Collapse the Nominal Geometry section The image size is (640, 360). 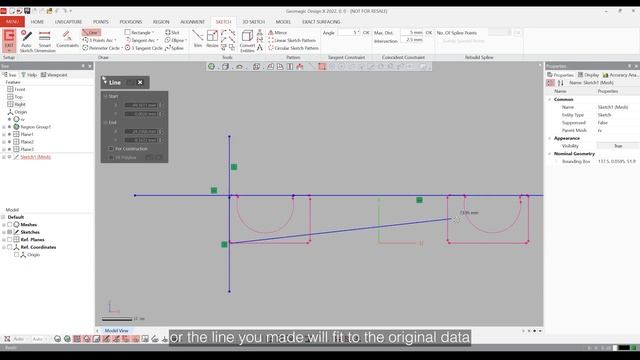(x=549, y=153)
